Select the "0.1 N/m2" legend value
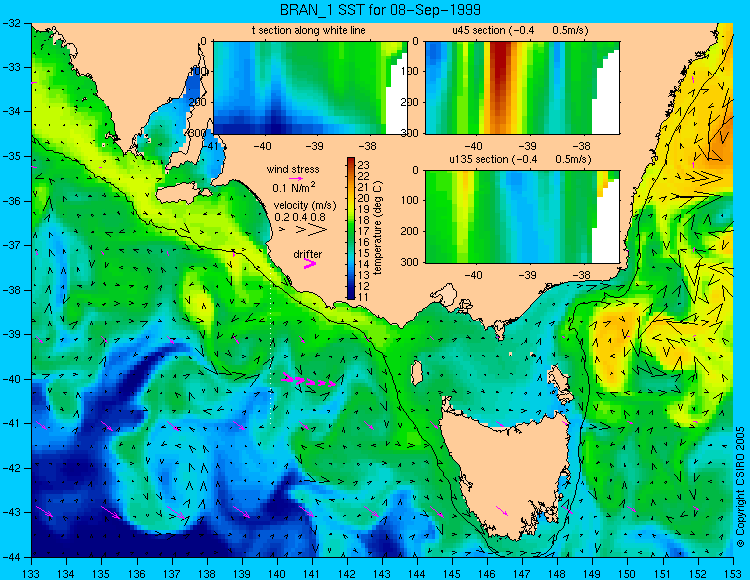This screenshot has height=580, width=750. tap(294, 187)
